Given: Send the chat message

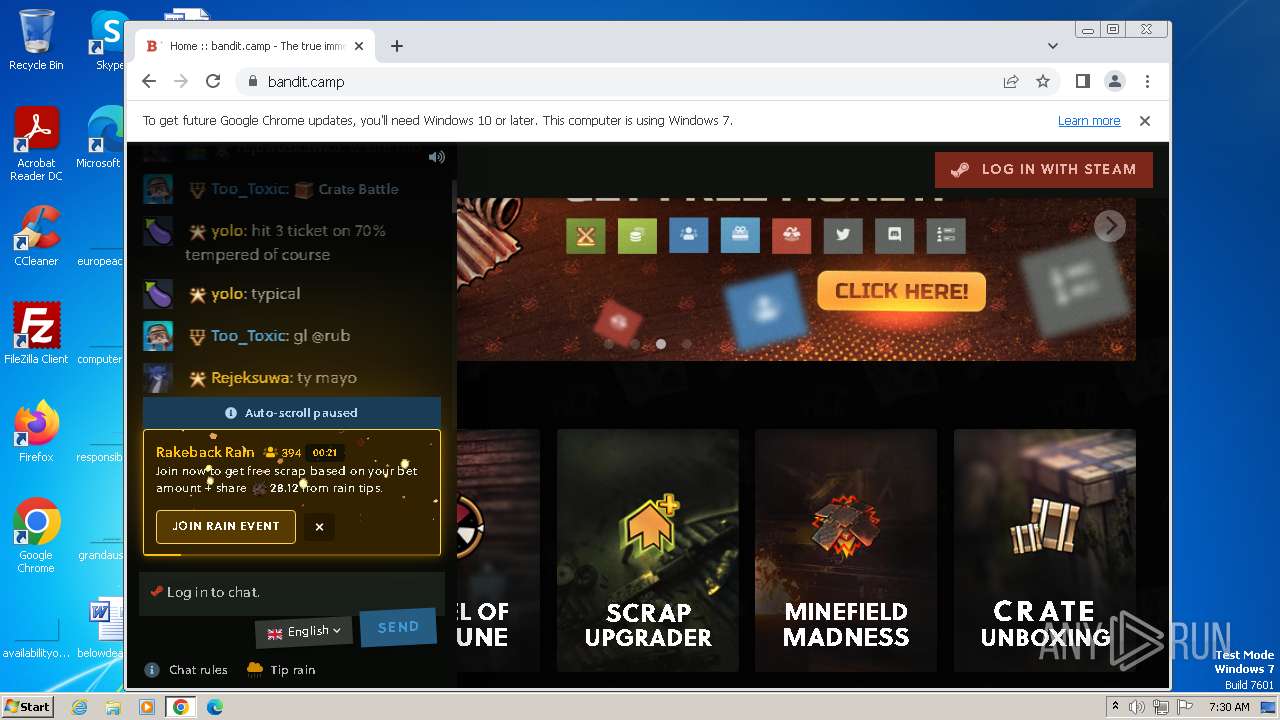Looking at the screenshot, I should pos(398,627).
